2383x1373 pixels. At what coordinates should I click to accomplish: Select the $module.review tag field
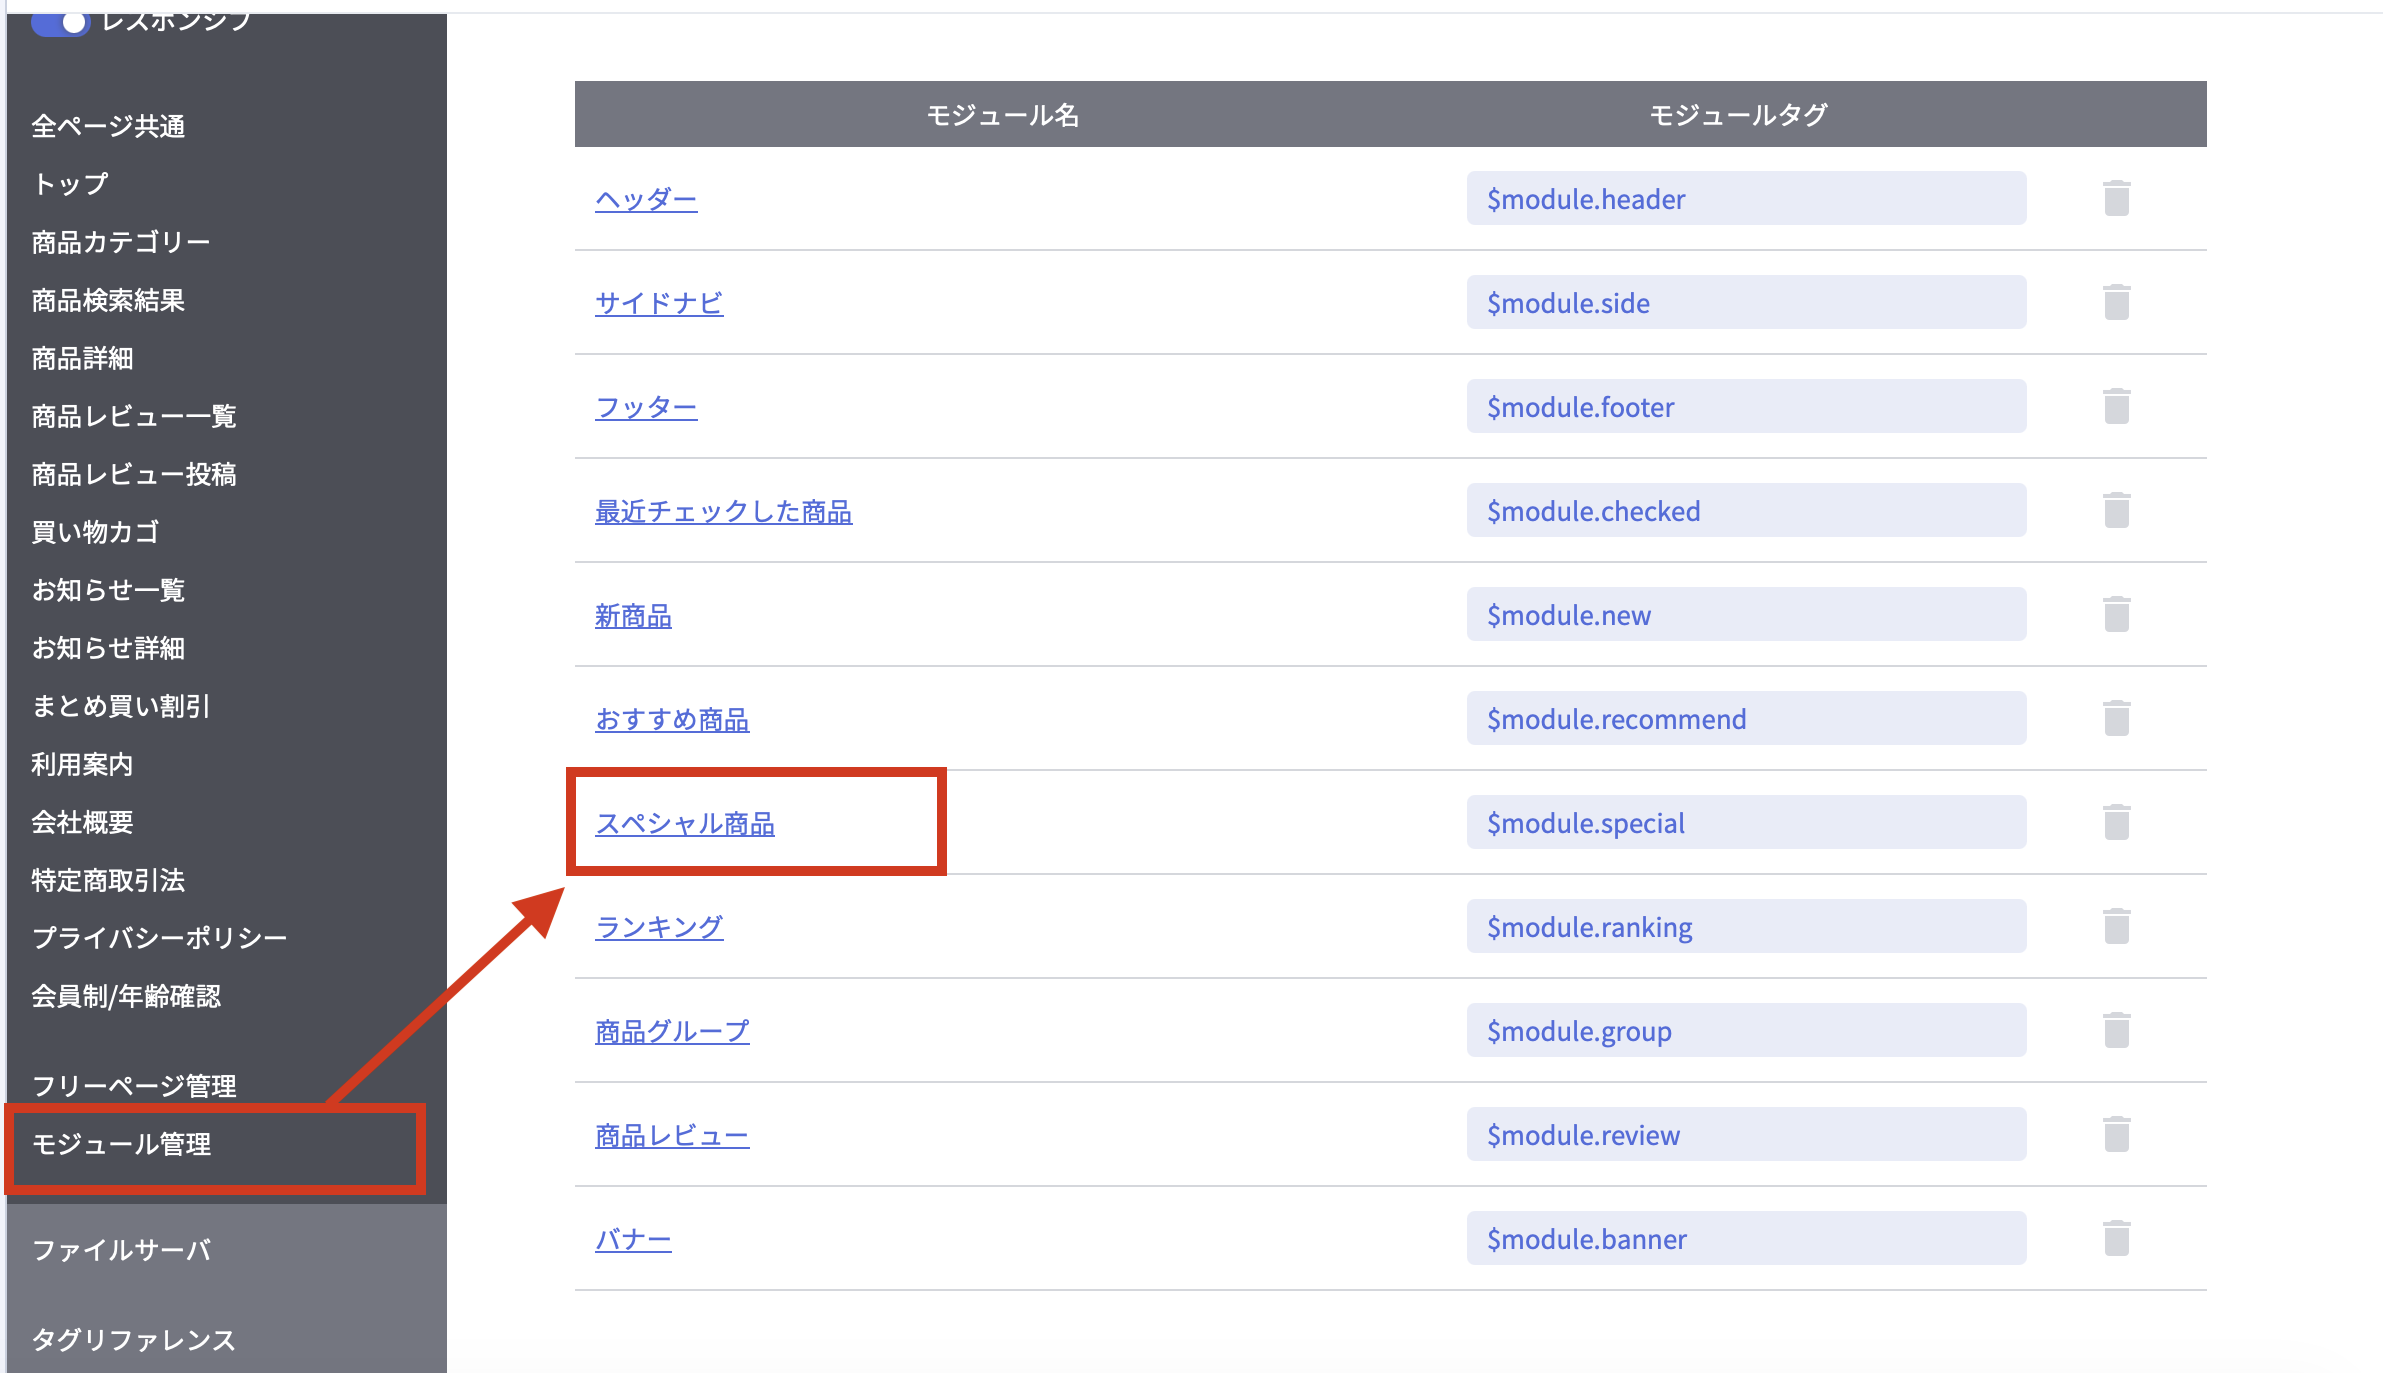[x=1746, y=1135]
